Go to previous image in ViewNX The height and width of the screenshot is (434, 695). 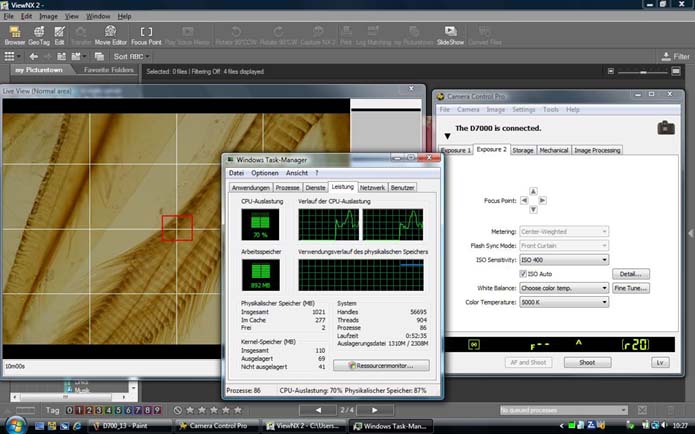(318, 410)
